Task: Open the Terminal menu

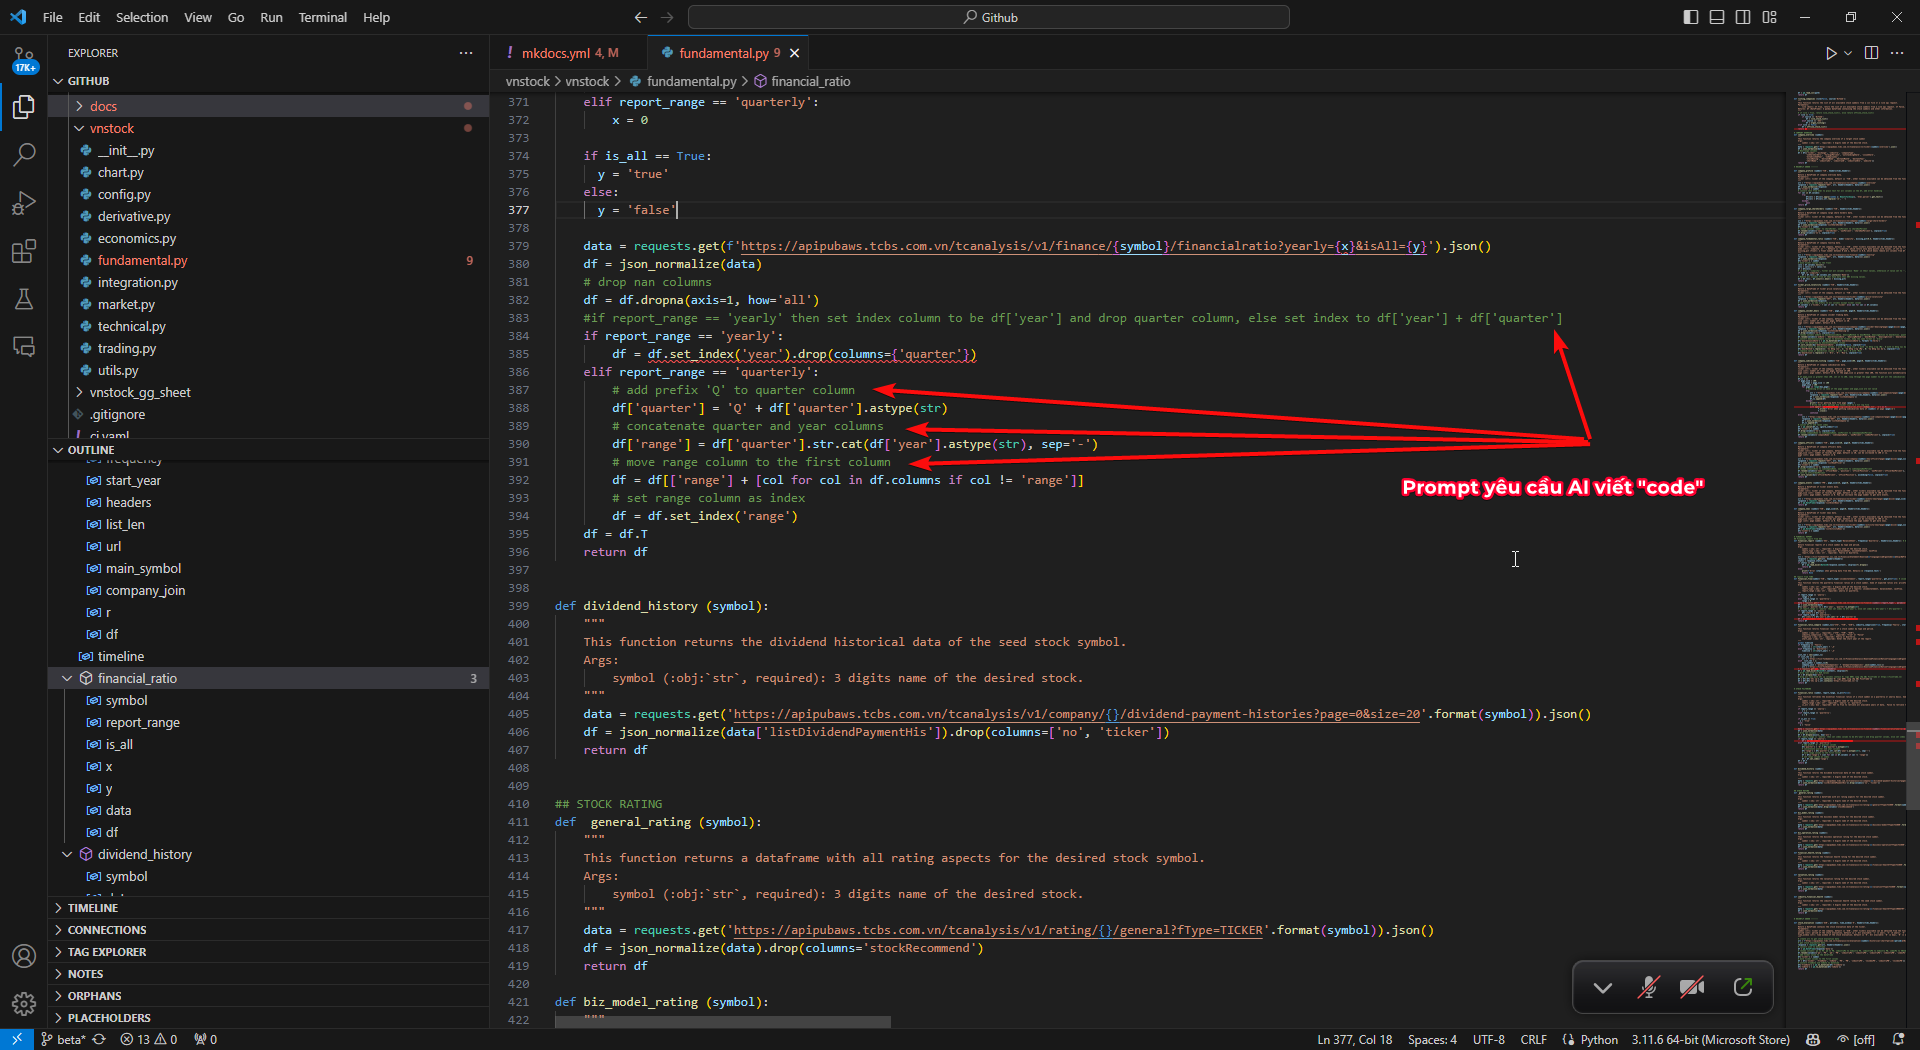Action: [x=322, y=17]
